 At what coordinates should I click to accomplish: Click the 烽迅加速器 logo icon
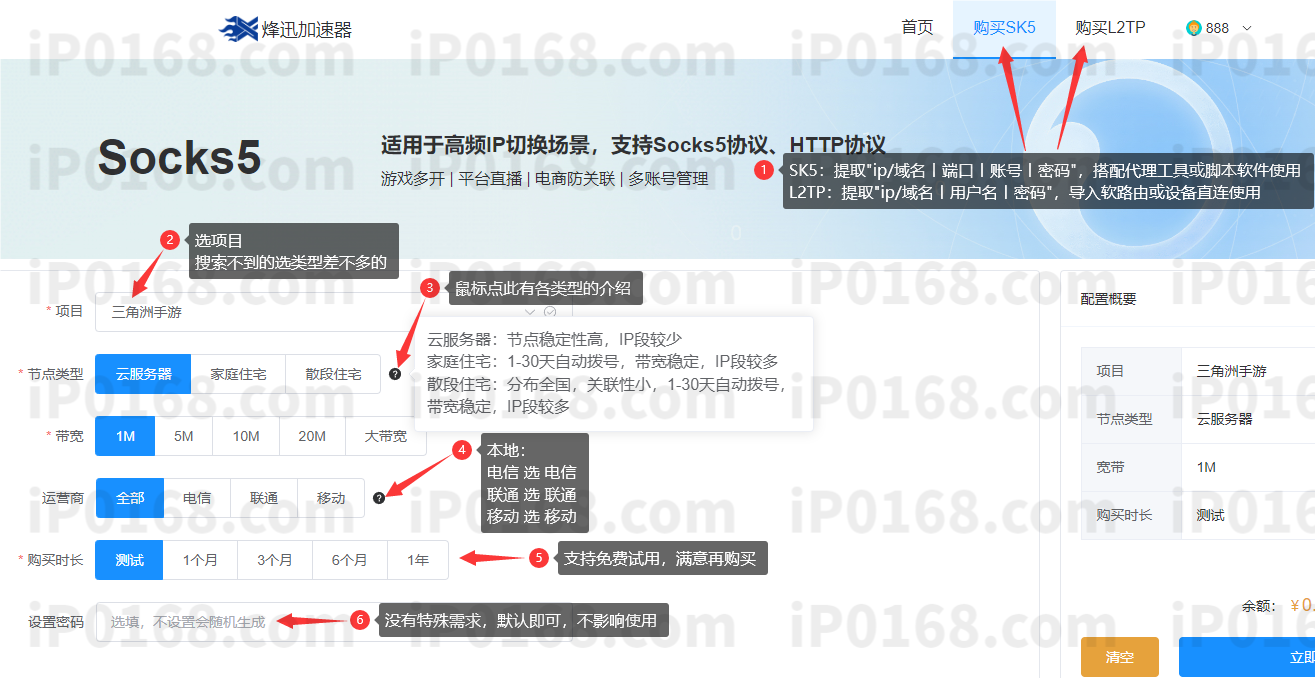238,29
